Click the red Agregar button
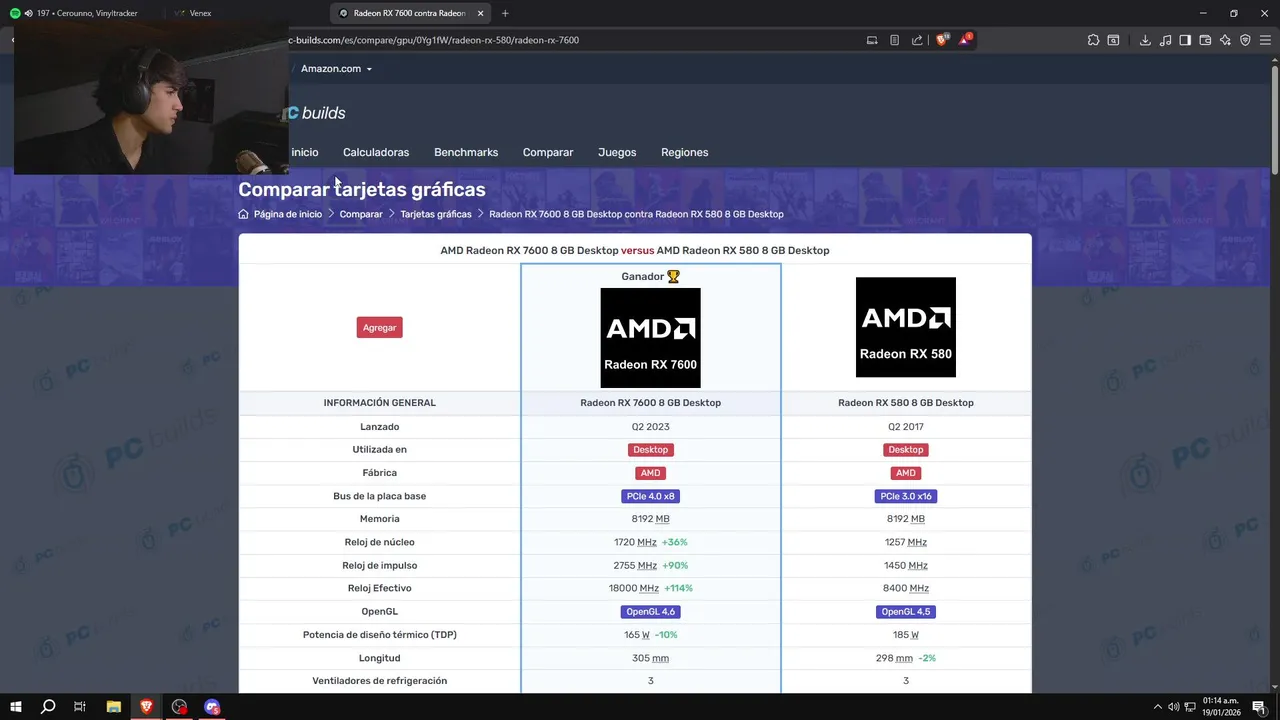 (379, 327)
